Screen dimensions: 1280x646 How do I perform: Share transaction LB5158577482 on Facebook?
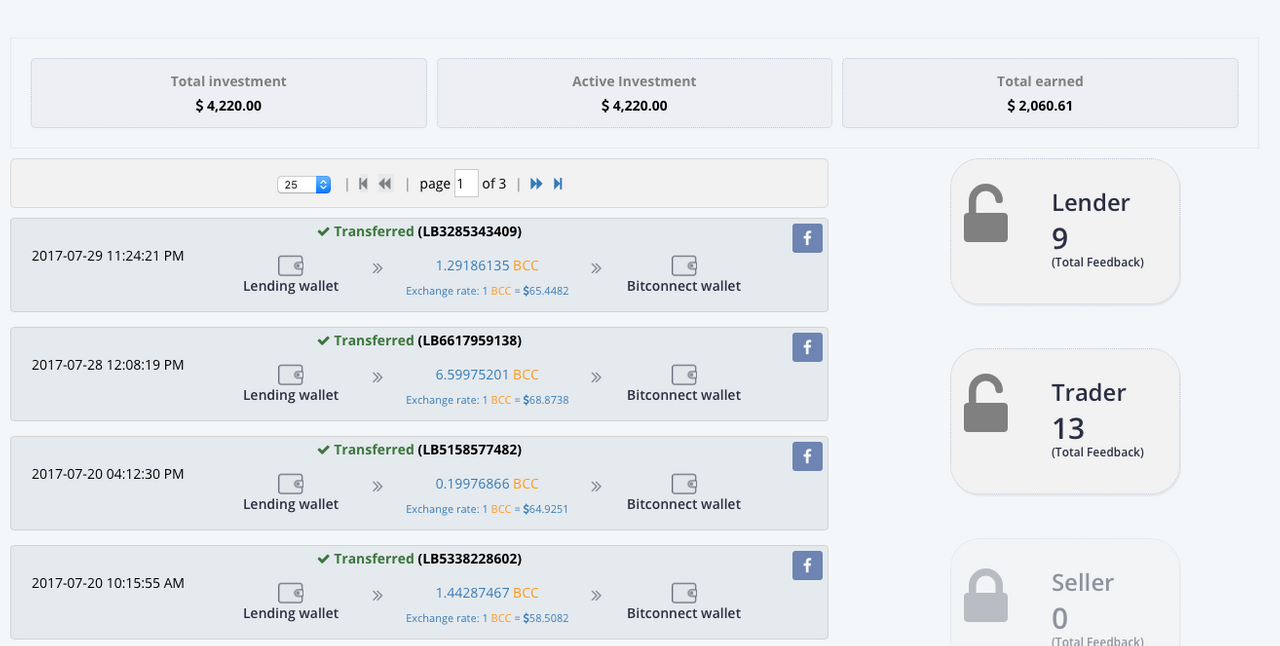808,456
